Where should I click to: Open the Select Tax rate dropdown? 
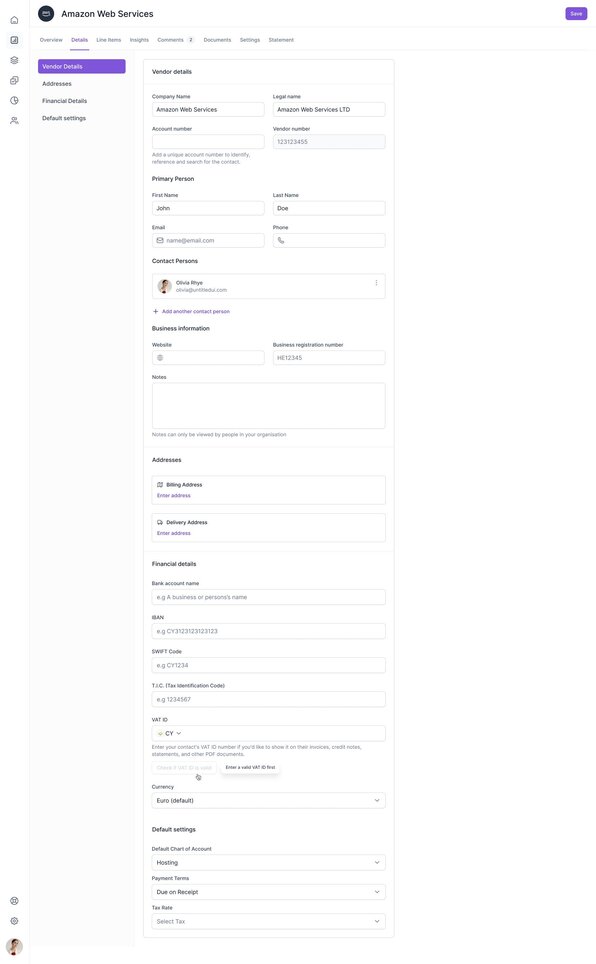pyautogui.click(x=268, y=922)
